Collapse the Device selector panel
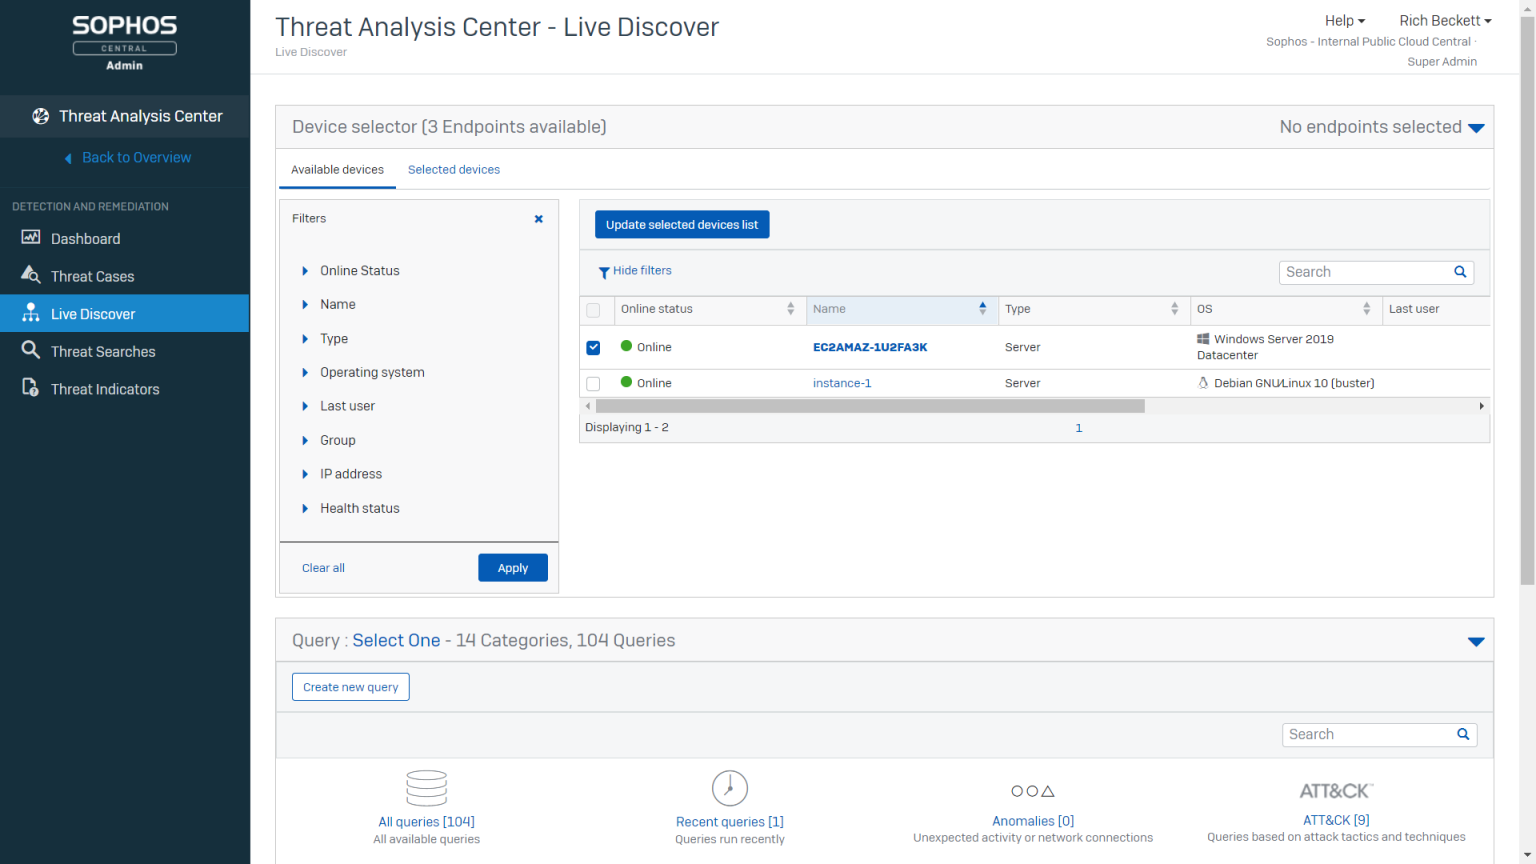This screenshot has height=864, width=1536. pyautogui.click(x=1477, y=127)
